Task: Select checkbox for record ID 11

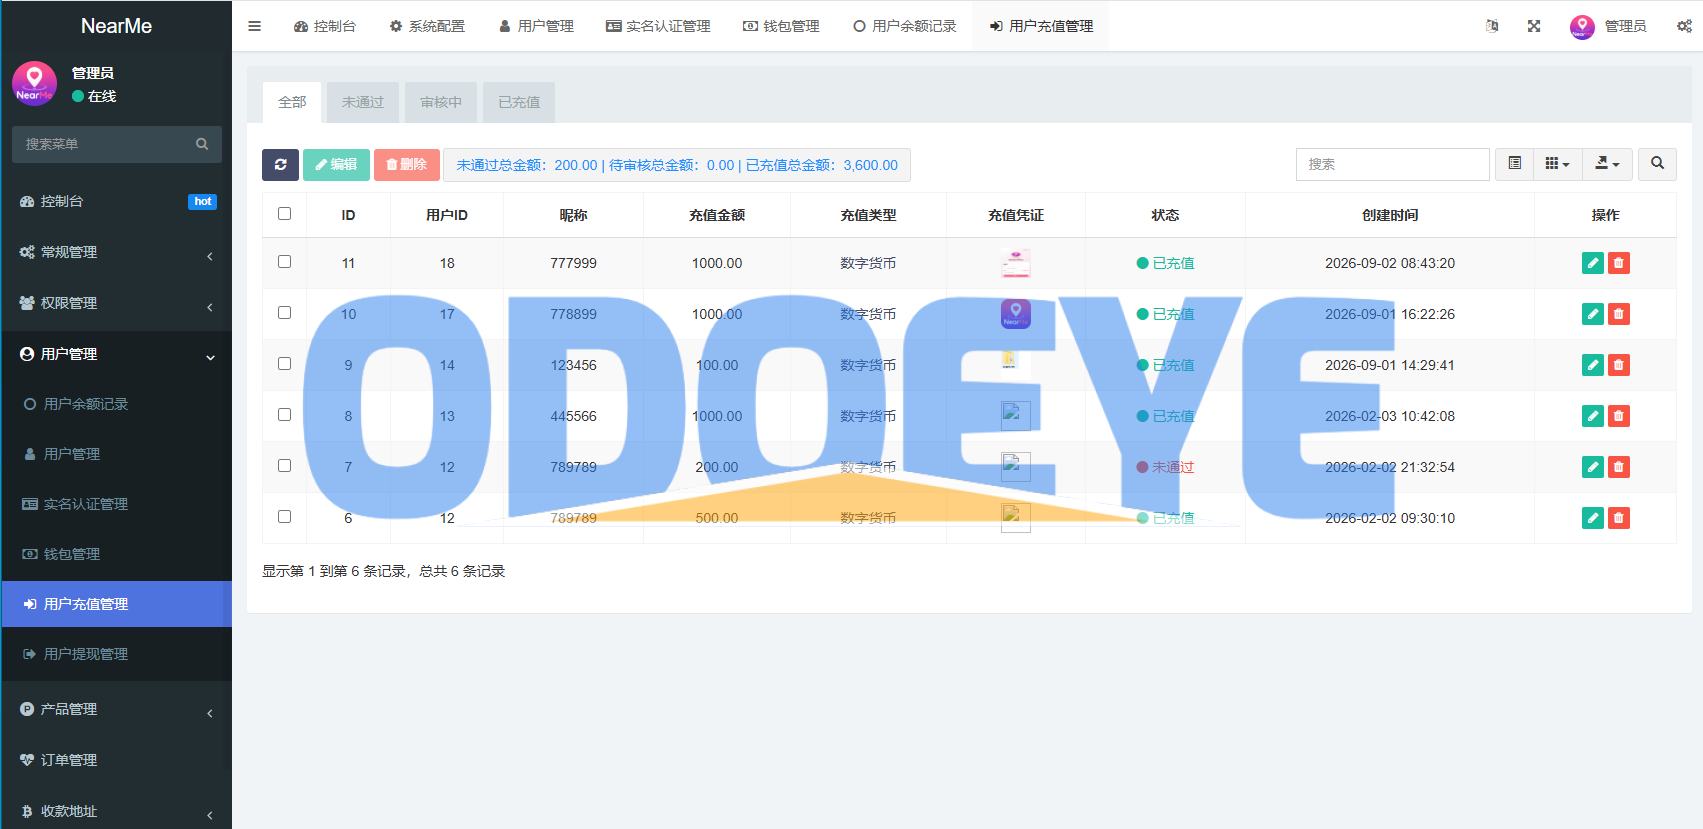Action: [284, 261]
